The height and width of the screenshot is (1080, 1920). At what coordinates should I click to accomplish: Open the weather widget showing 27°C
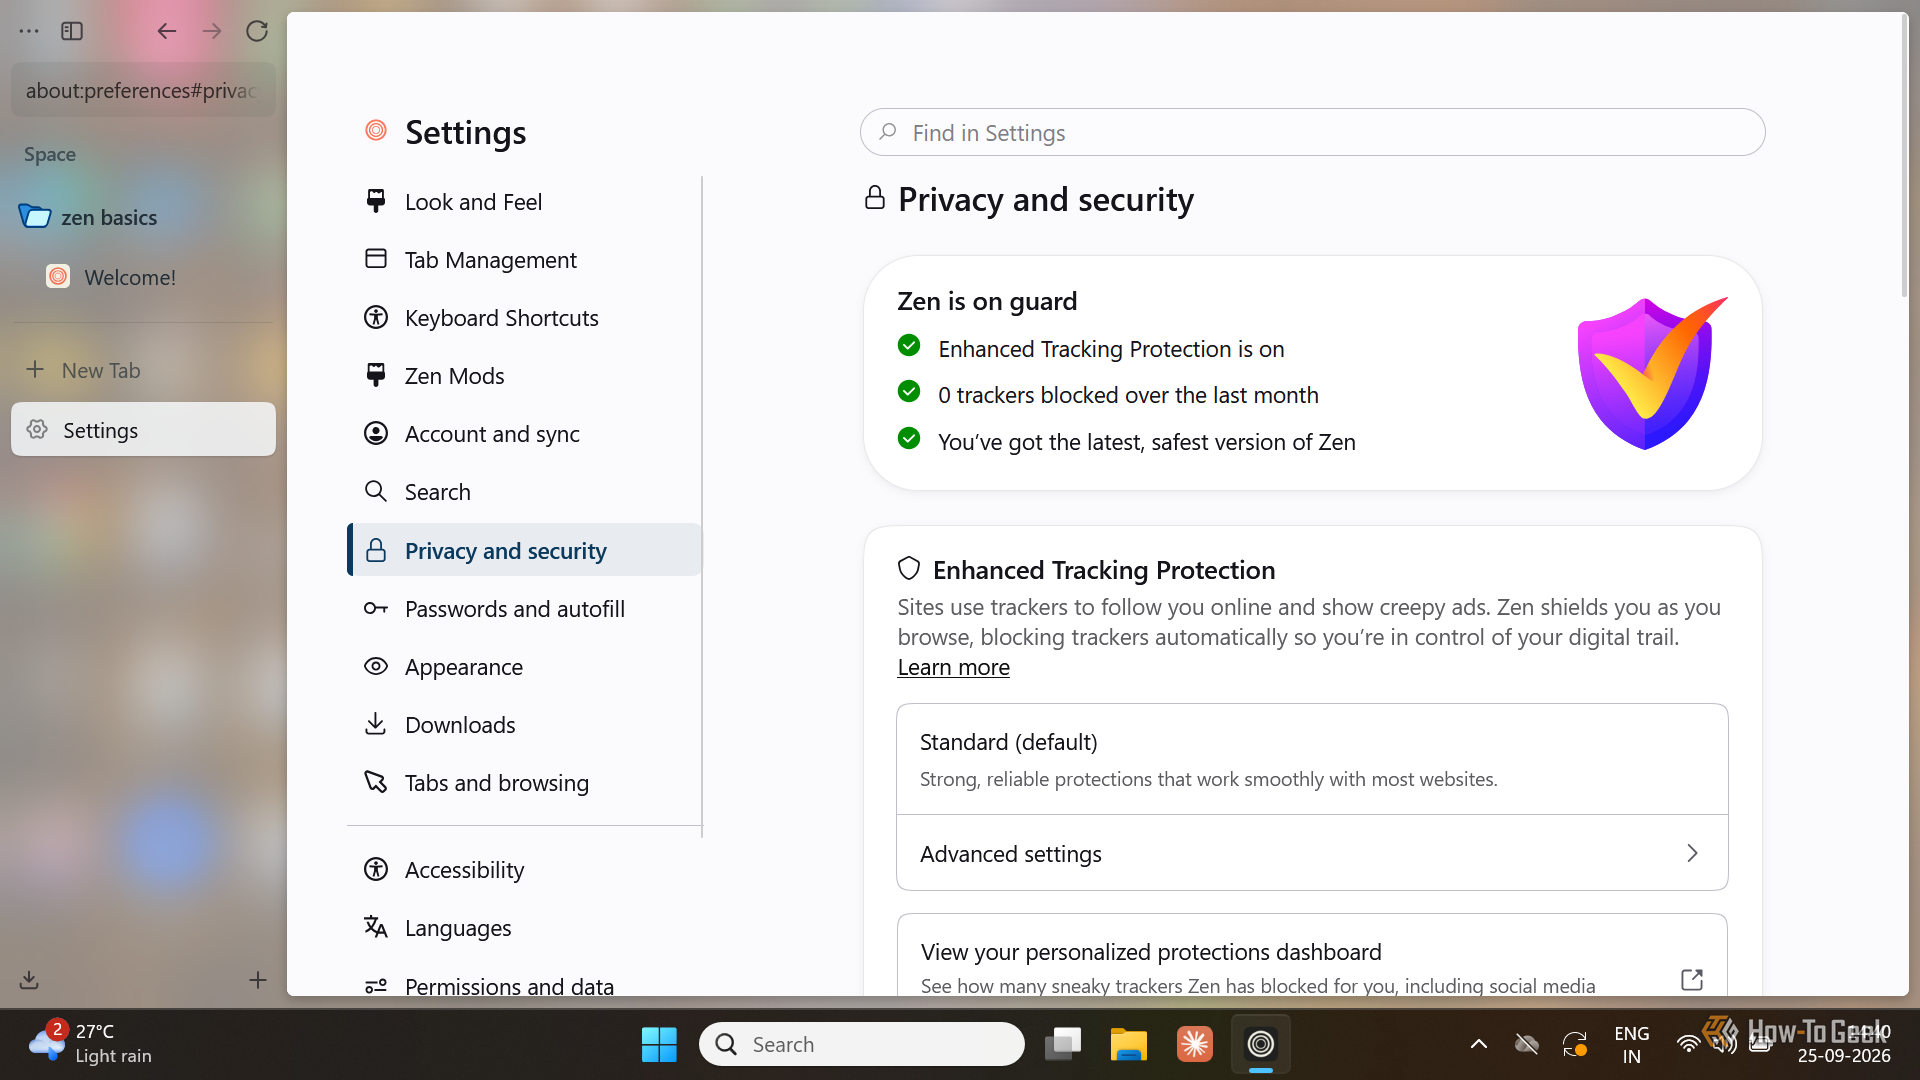(90, 1043)
